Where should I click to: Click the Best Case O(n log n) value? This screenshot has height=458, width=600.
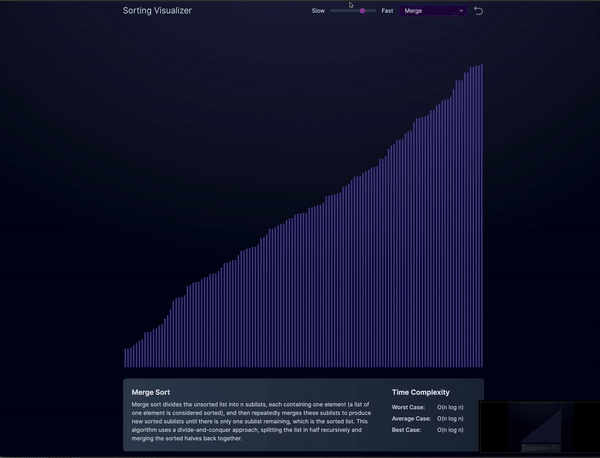[x=450, y=430]
